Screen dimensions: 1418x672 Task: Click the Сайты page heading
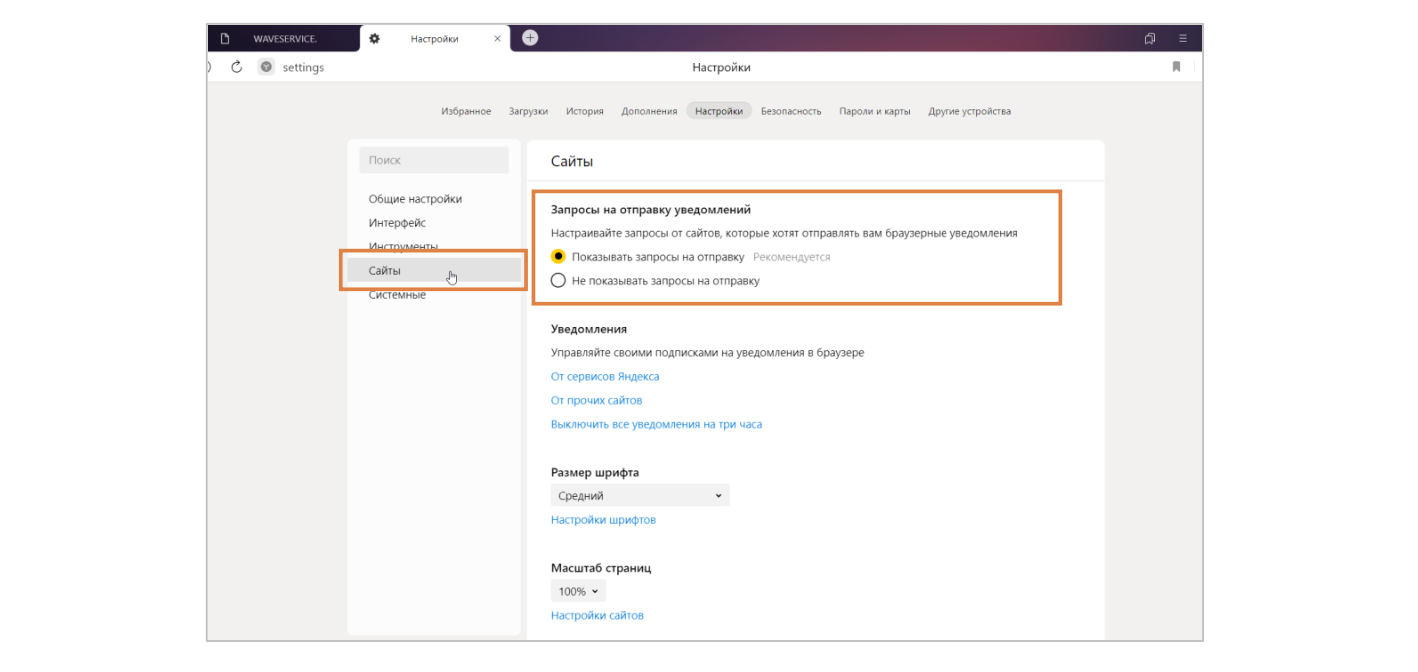pyautogui.click(x=572, y=161)
